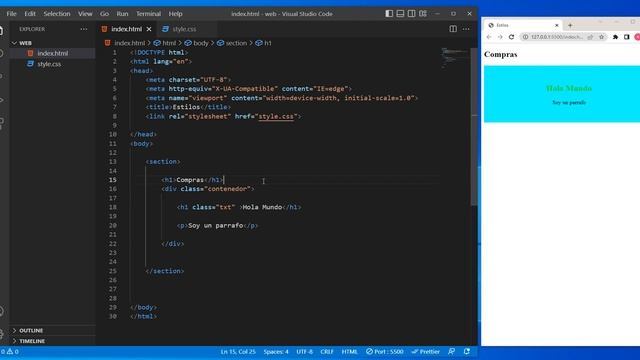This screenshot has height=360, width=640.
Task: Click the Split Editor Right icon
Action: pos(453,29)
